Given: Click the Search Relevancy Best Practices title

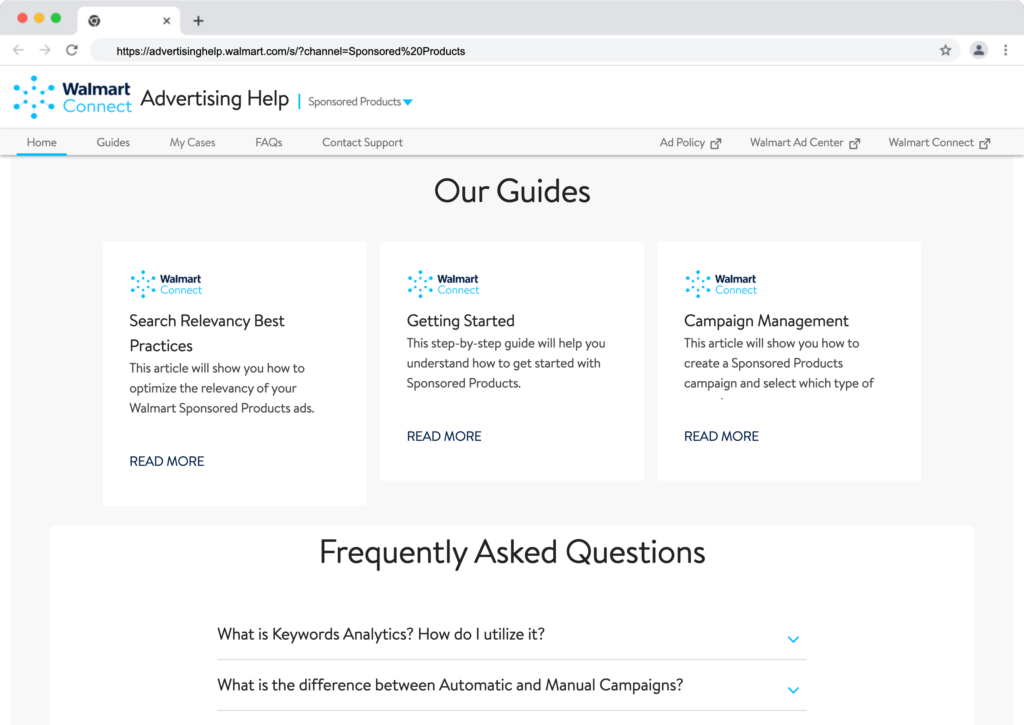Looking at the screenshot, I should point(207,333).
